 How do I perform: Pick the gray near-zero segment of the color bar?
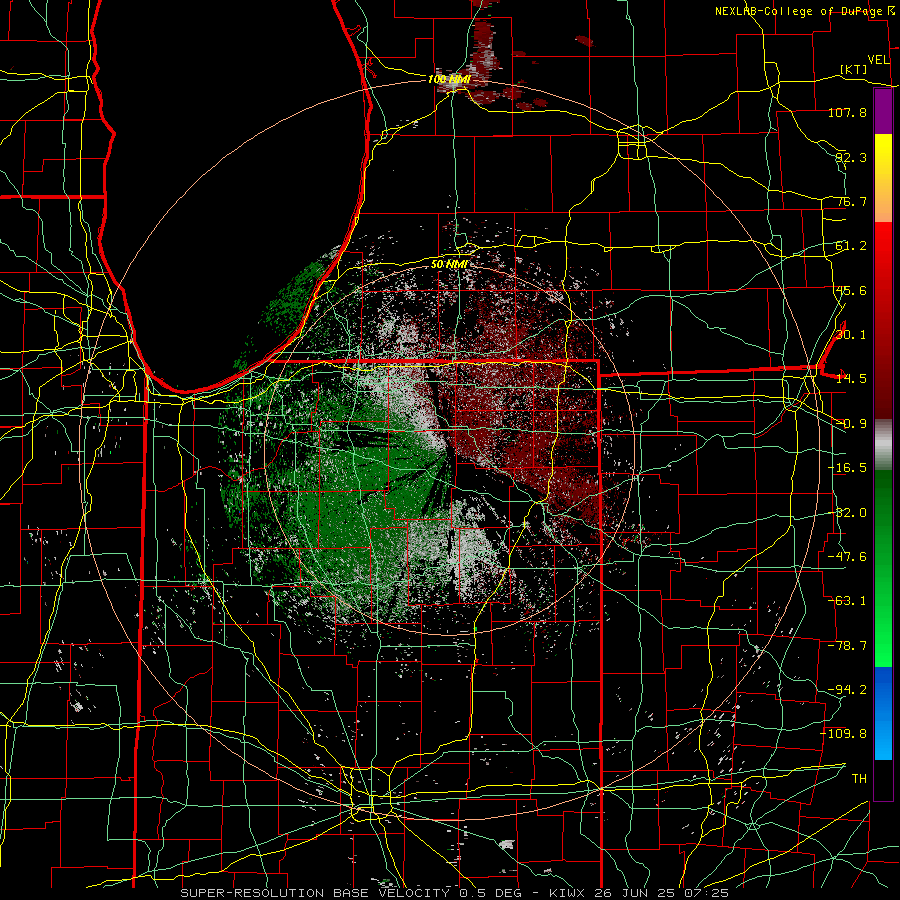coord(883,445)
